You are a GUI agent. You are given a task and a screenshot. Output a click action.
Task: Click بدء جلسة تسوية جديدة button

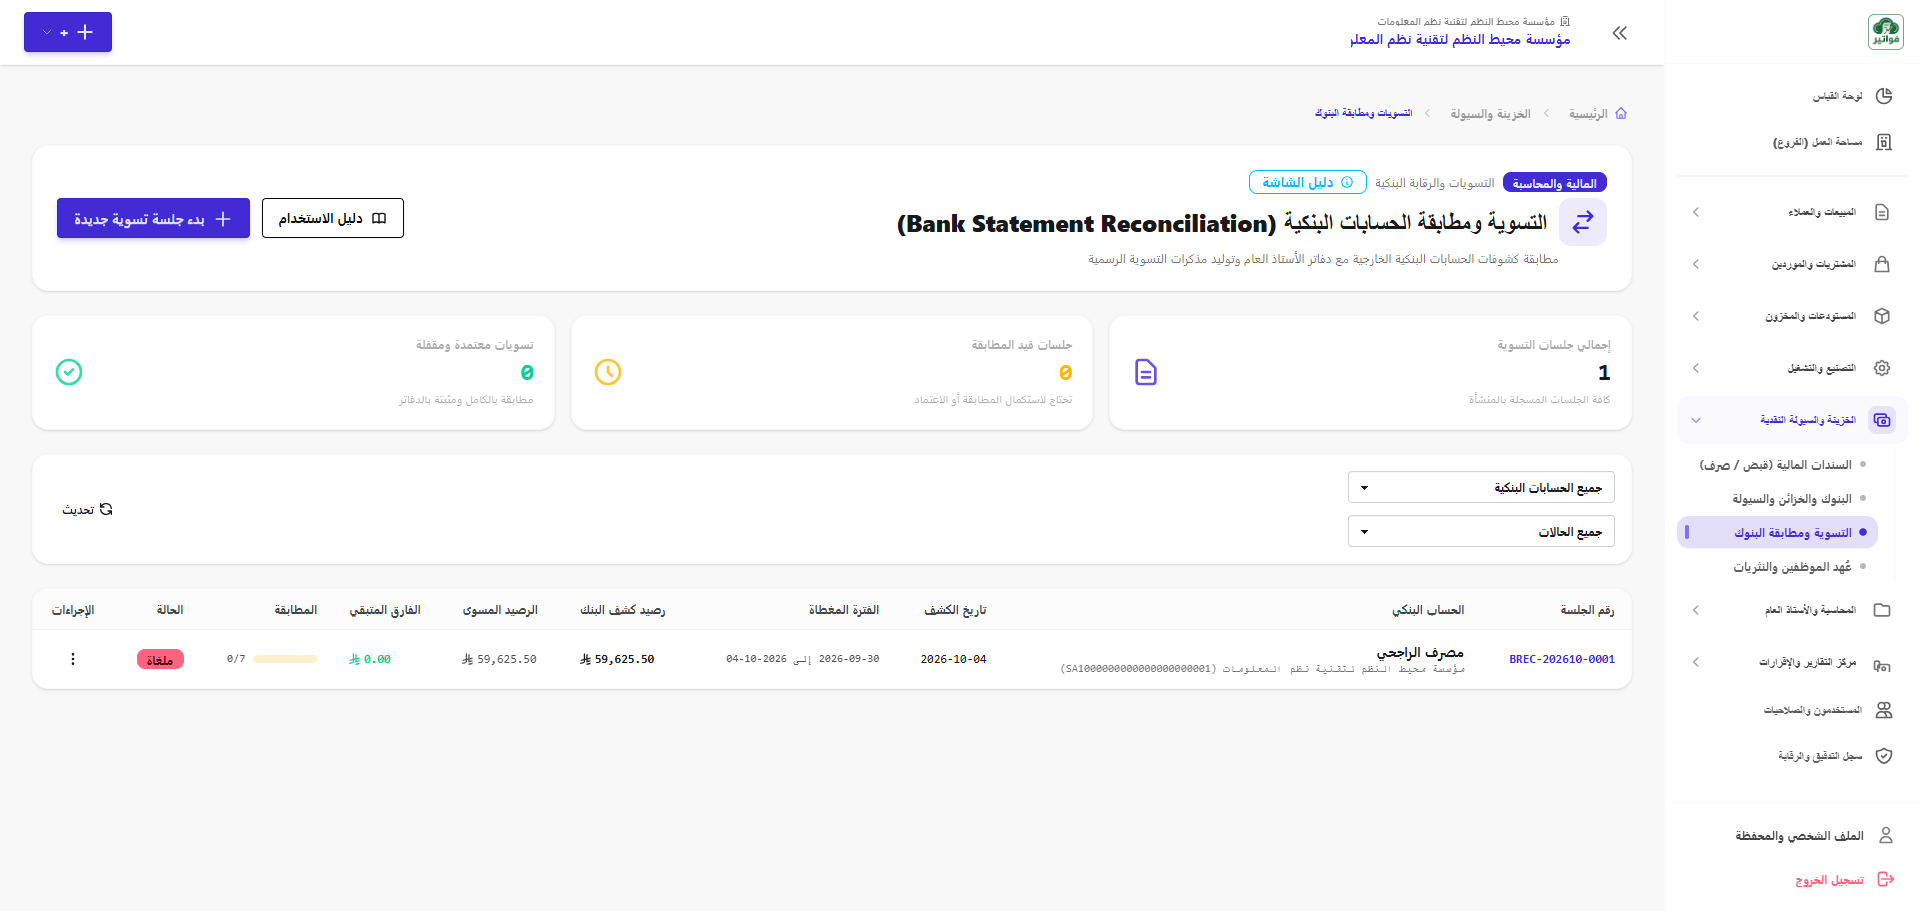(x=153, y=218)
